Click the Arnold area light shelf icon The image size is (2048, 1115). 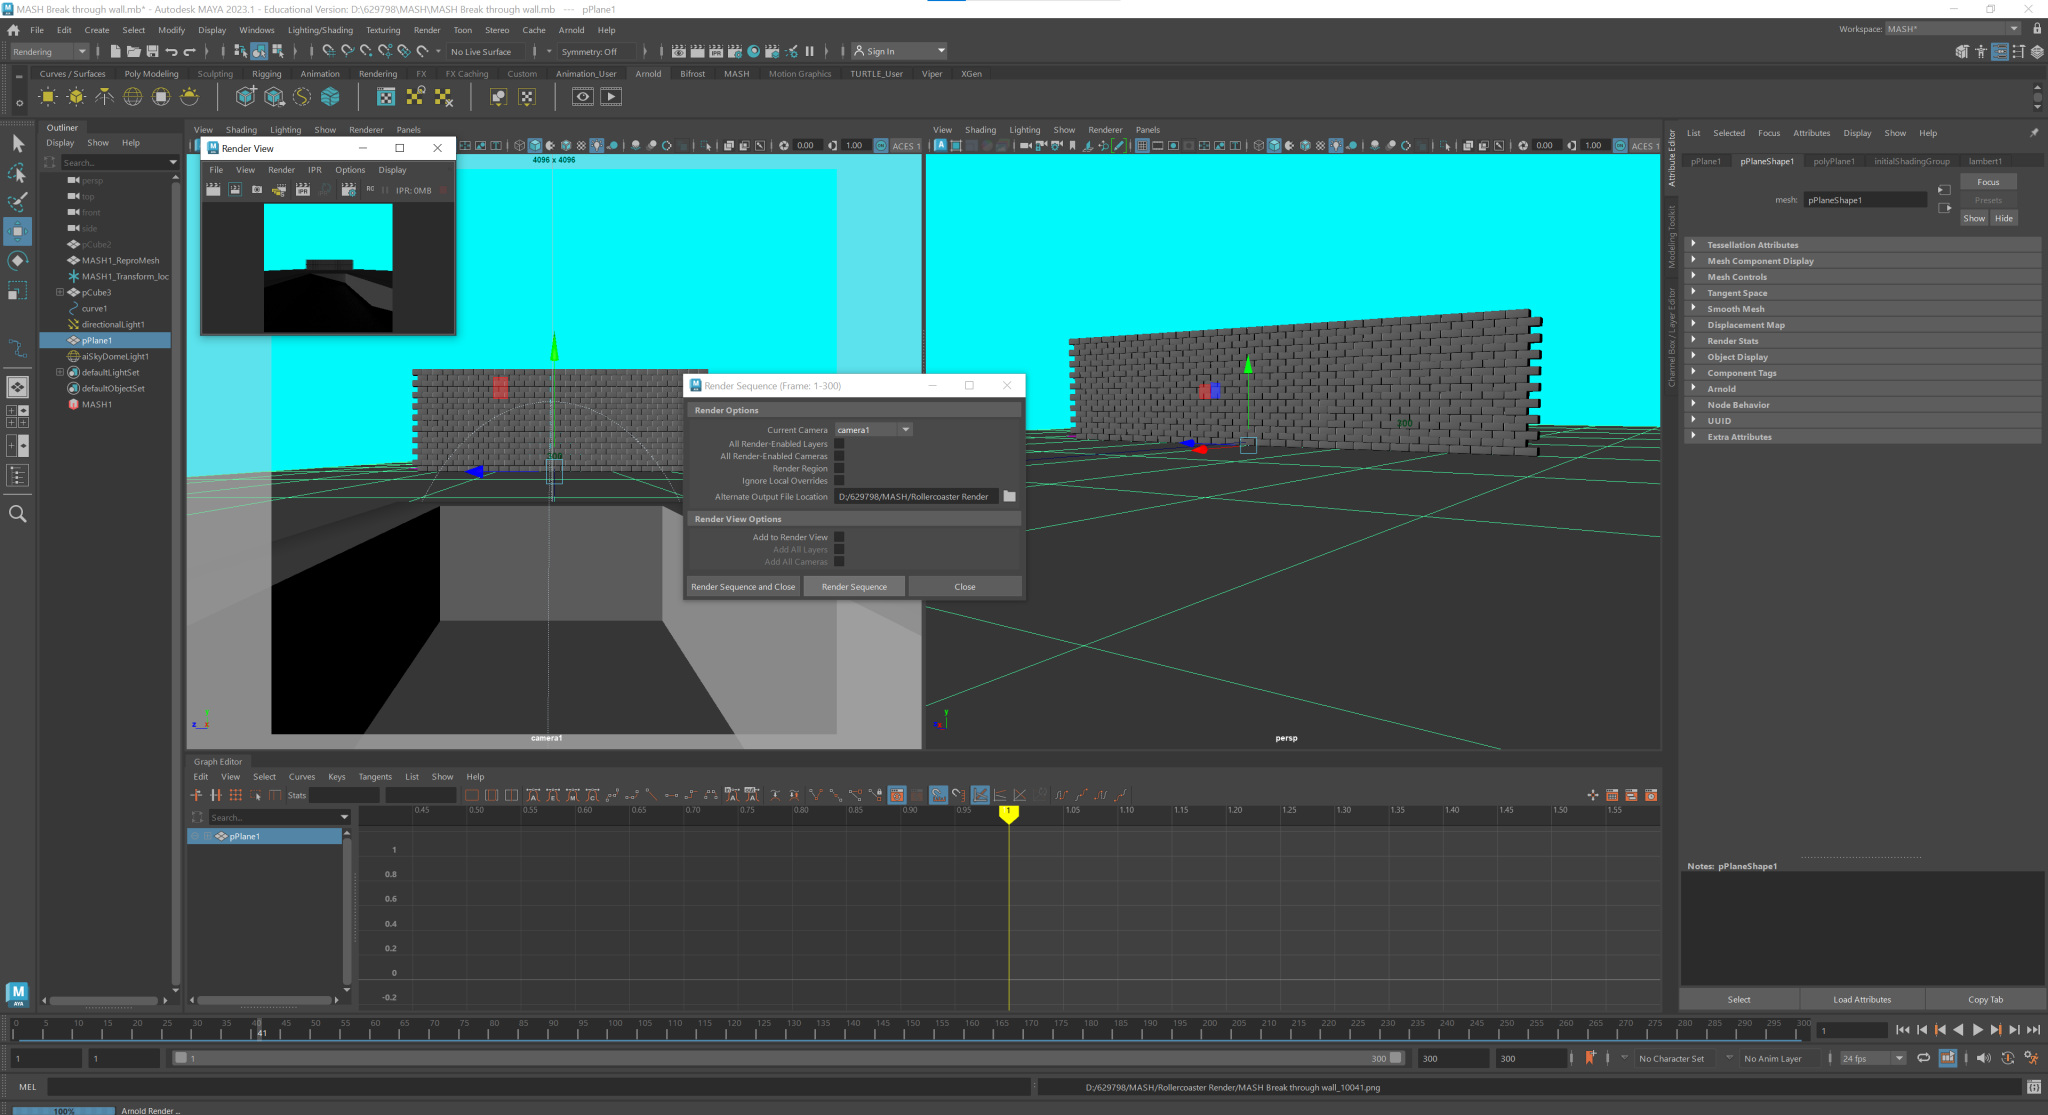(48, 97)
